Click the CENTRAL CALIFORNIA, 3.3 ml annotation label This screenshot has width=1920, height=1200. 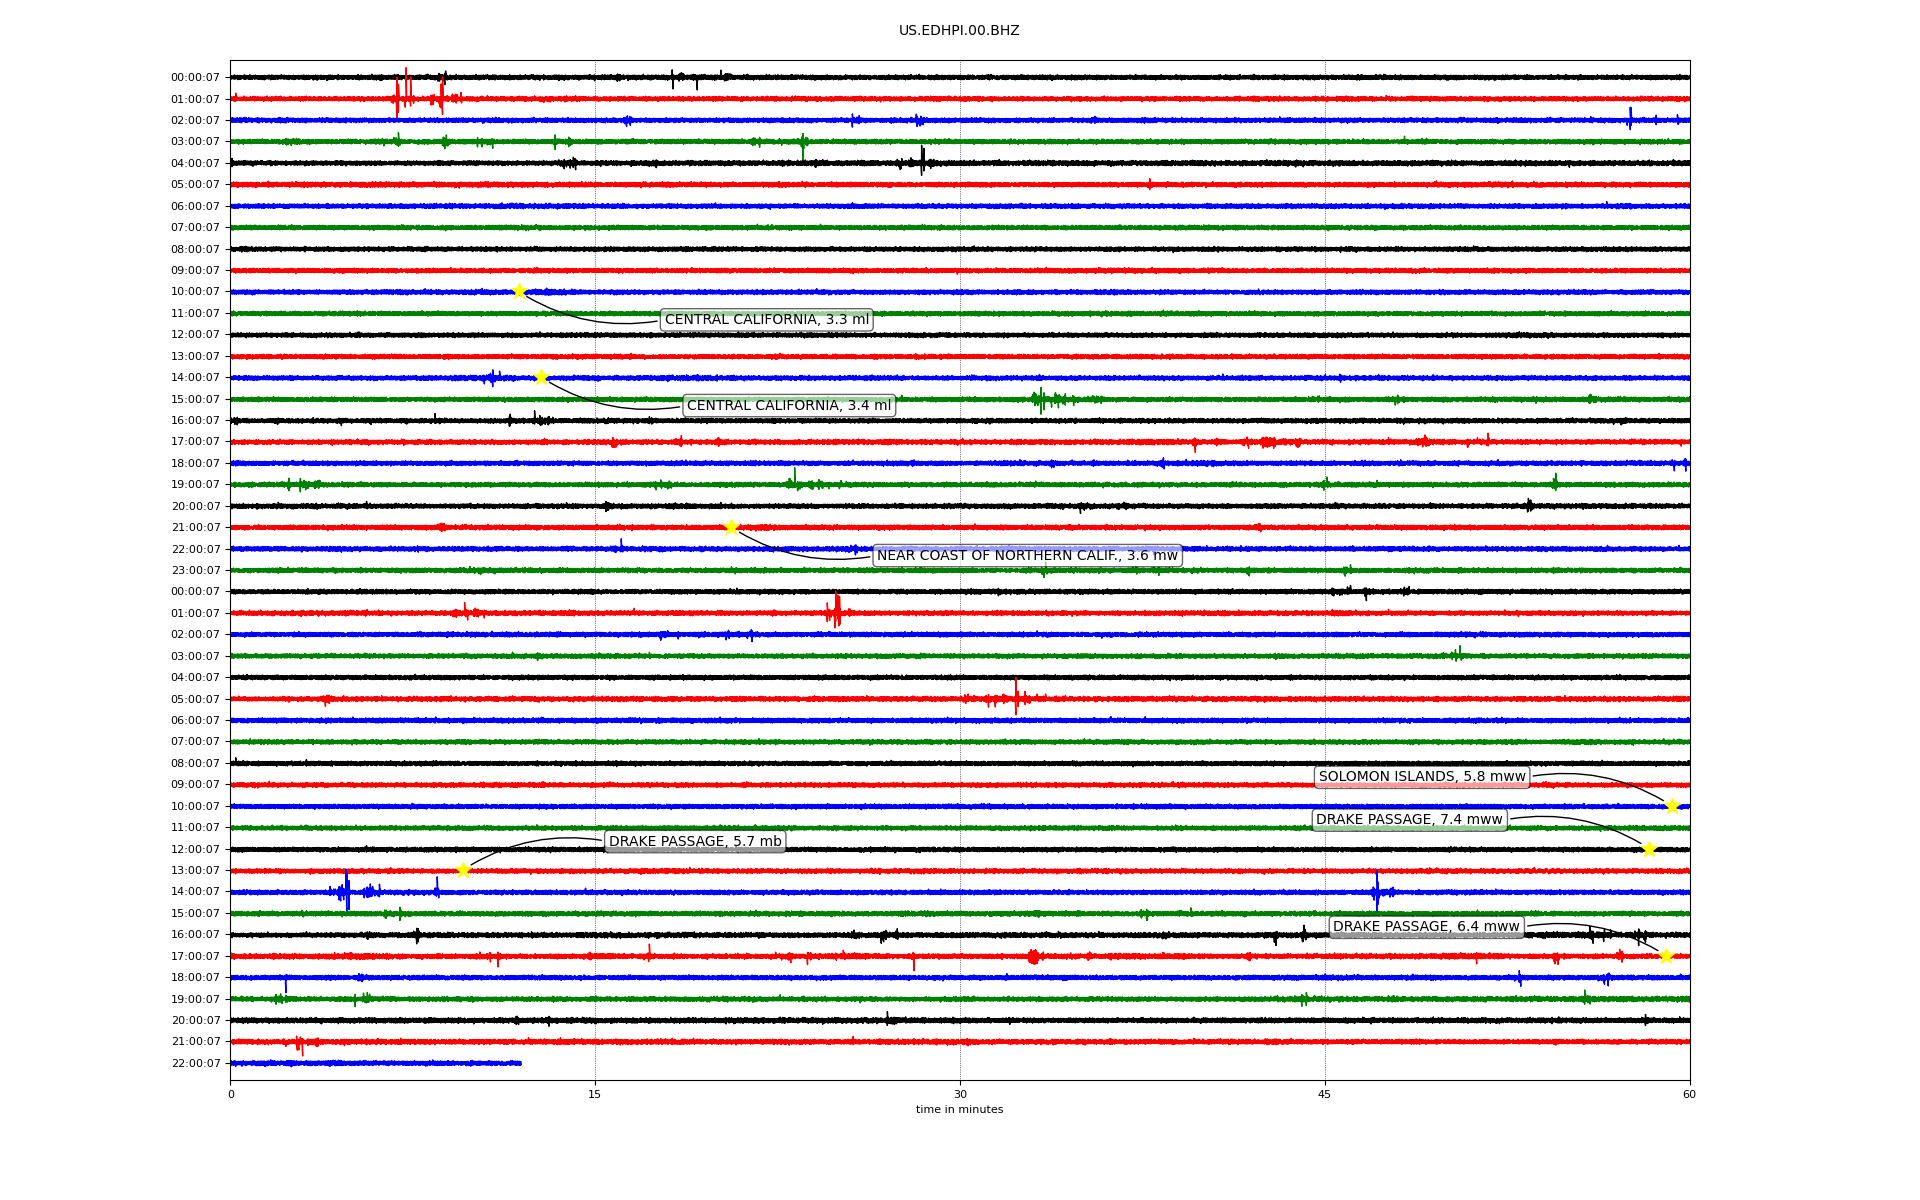(x=767, y=320)
